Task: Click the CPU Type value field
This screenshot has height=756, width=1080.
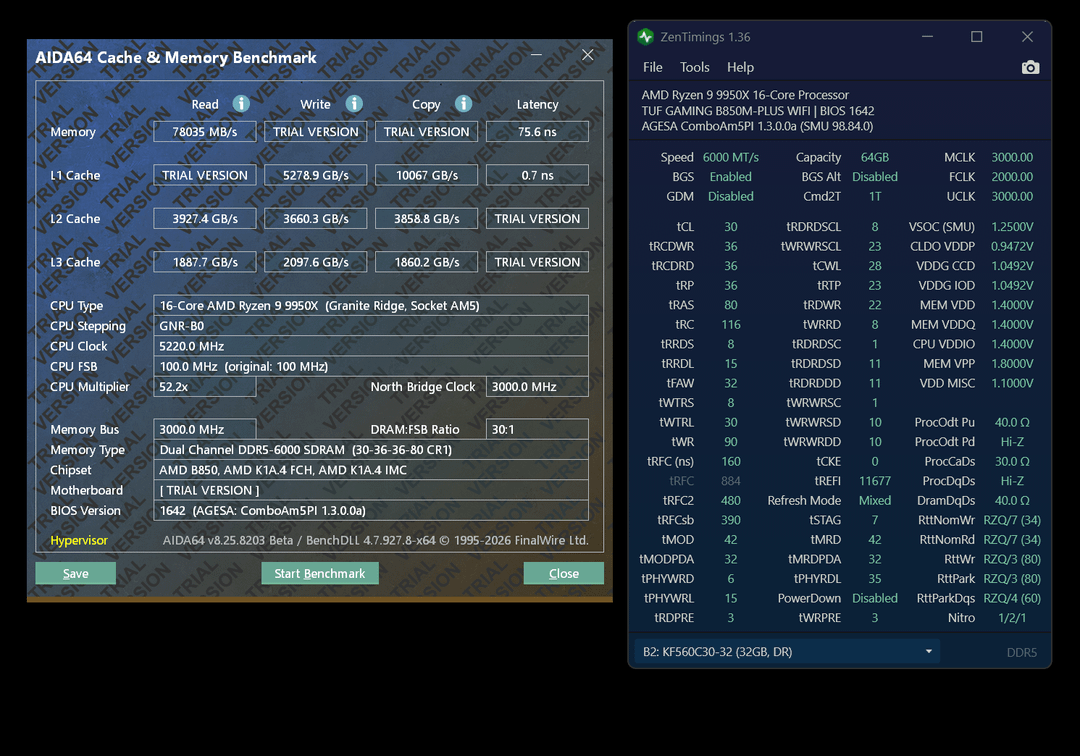Action: coord(371,306)
